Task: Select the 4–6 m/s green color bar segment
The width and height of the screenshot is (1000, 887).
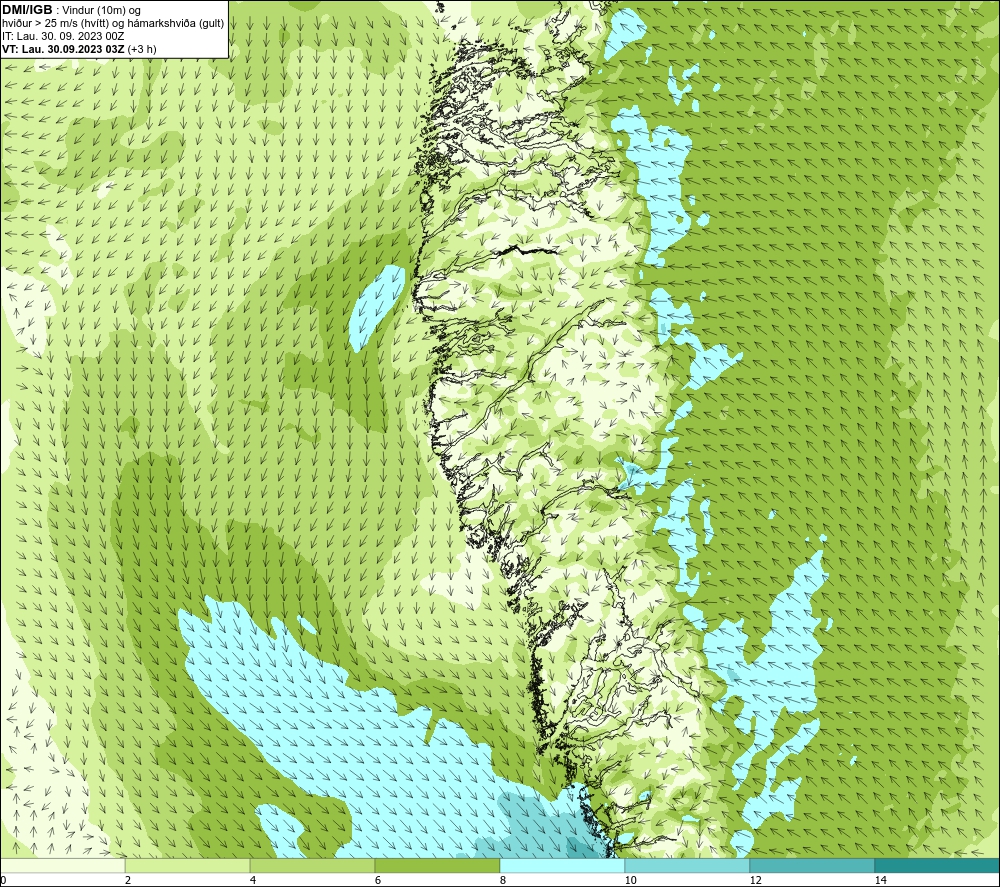Action: (x=312, y=865)
